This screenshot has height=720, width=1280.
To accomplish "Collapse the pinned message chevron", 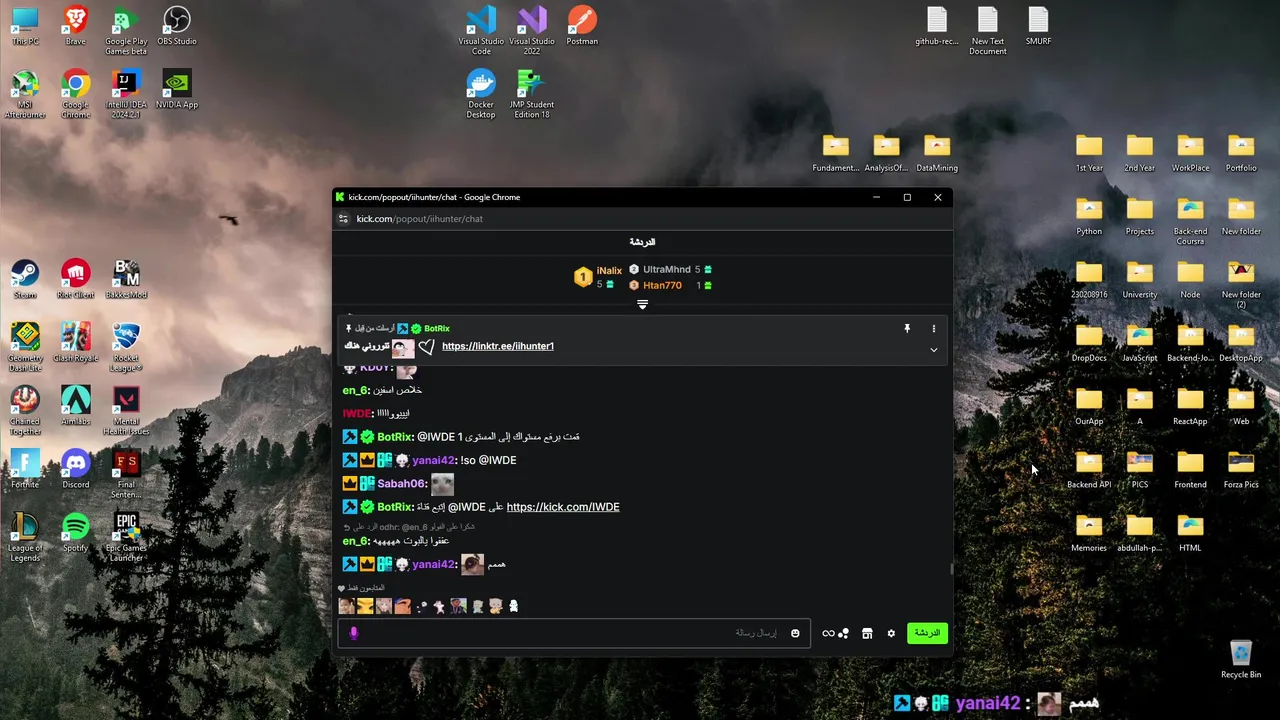I will tap(934, 350).
